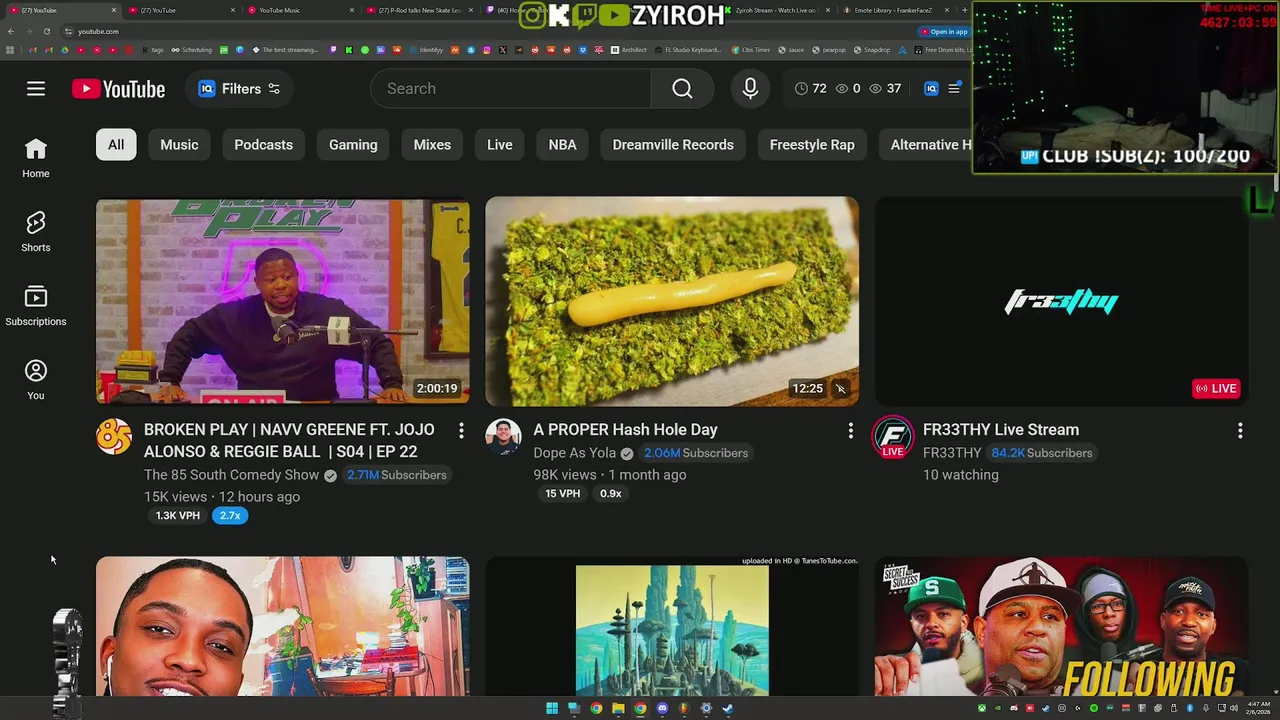
Task: Reload the page with browser refresh
Action: tap(46, 31)
